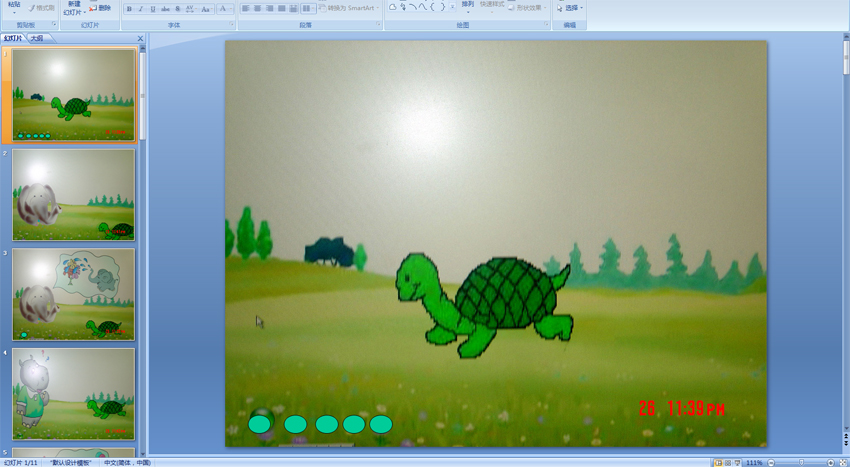Switch to Slide Sorter view
850x467 pixels.
728,463
